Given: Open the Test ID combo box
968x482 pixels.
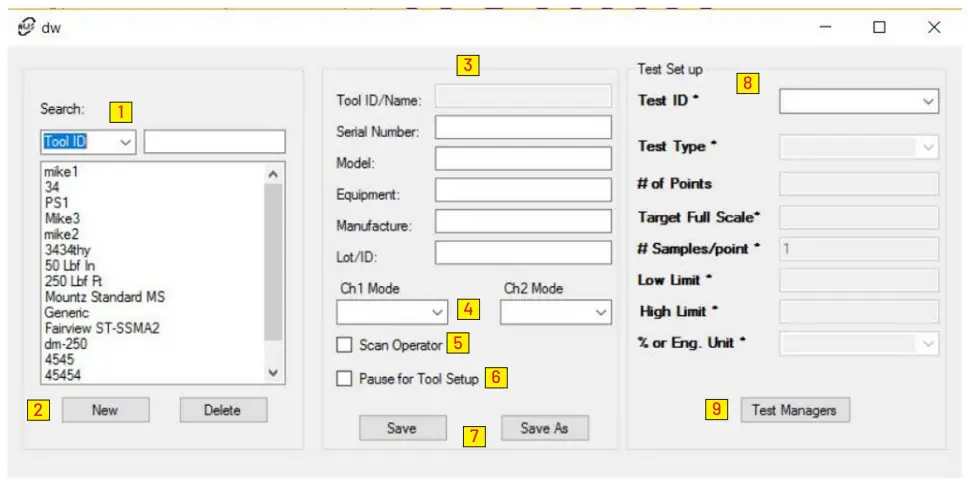Looking at the screenshot, I should (859, 101).
